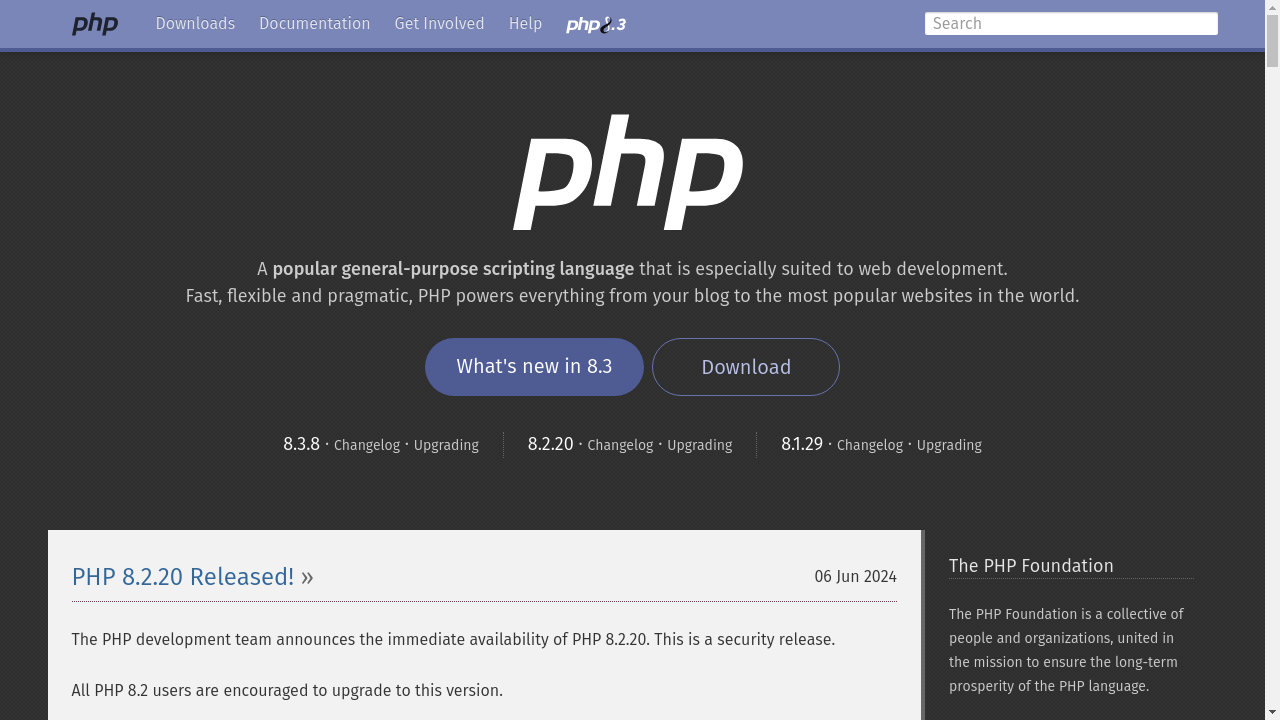Image resolution: width=1280 pixels, height=720 pixels.
Task: Click the php logo in the navigation bar
Action: (x=95, y=24)
